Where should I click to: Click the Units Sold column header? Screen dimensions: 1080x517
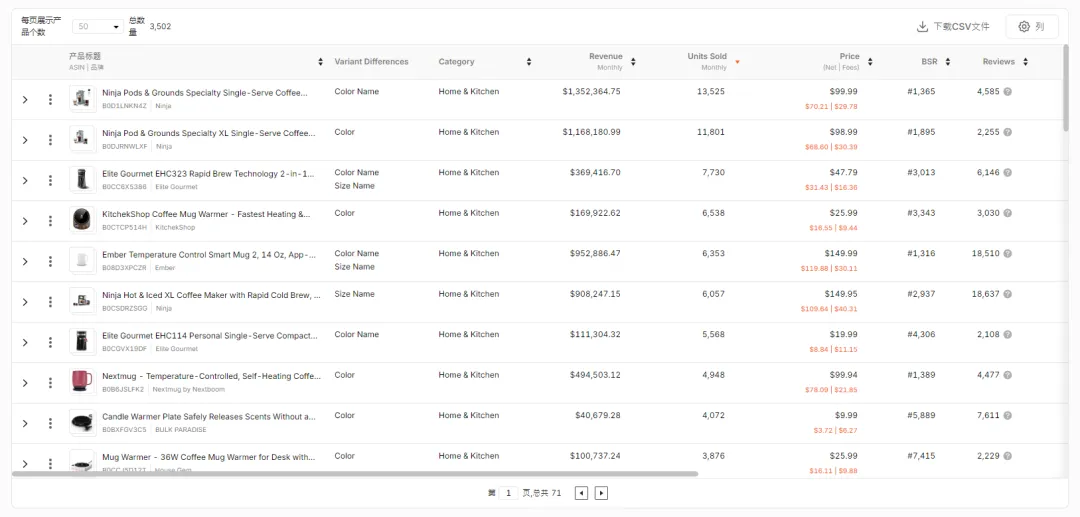(x=707, y=57)
